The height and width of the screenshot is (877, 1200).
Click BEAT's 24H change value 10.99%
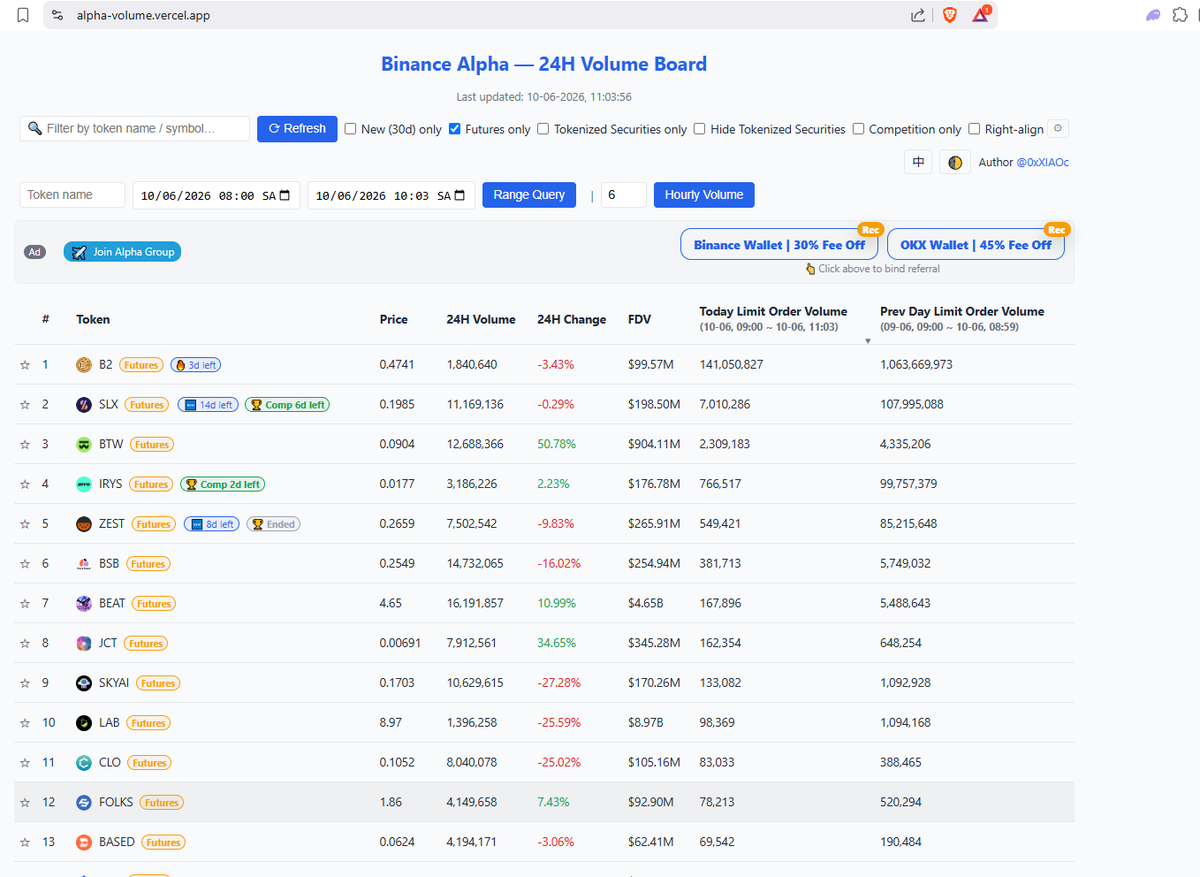[x=557, y=604]
